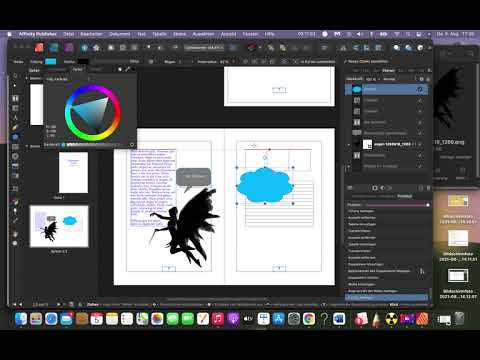Click the black Kontur swatch
The width and height of the screenshot is (480, 360).
click(83, 62)
